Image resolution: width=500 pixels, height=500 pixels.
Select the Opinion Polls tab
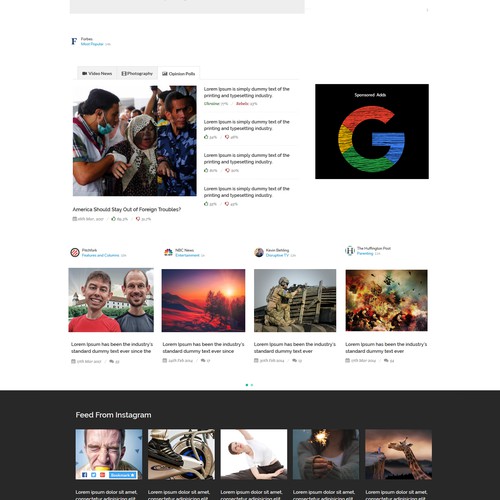(178, 73)
